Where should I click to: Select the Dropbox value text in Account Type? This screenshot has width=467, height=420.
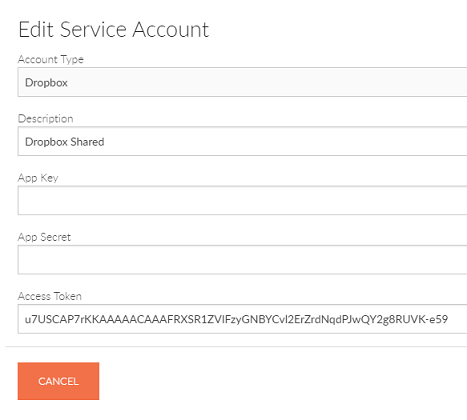(46, 83)
